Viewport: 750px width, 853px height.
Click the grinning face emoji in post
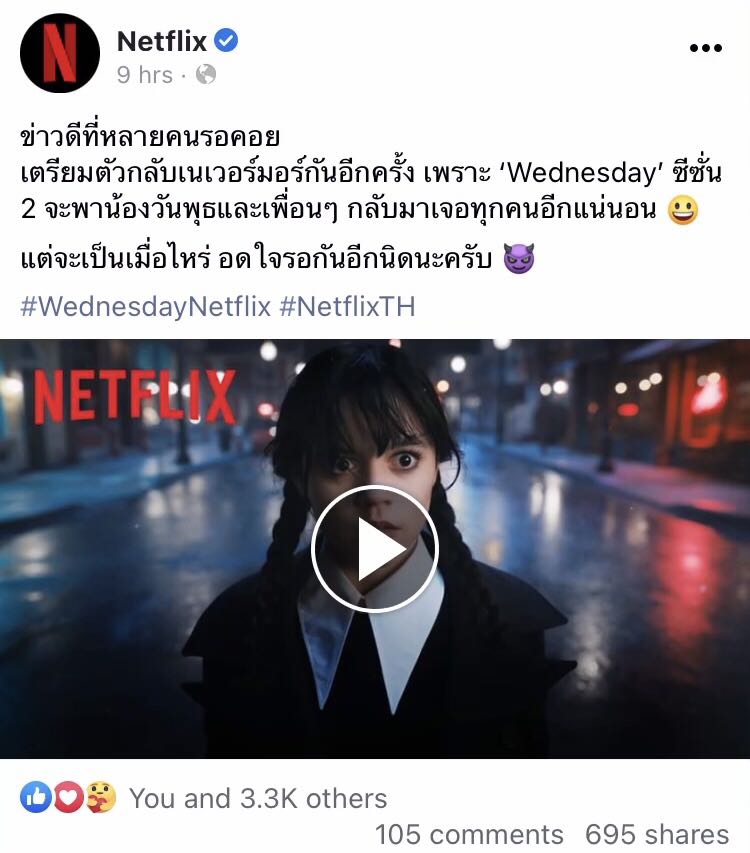683,210
